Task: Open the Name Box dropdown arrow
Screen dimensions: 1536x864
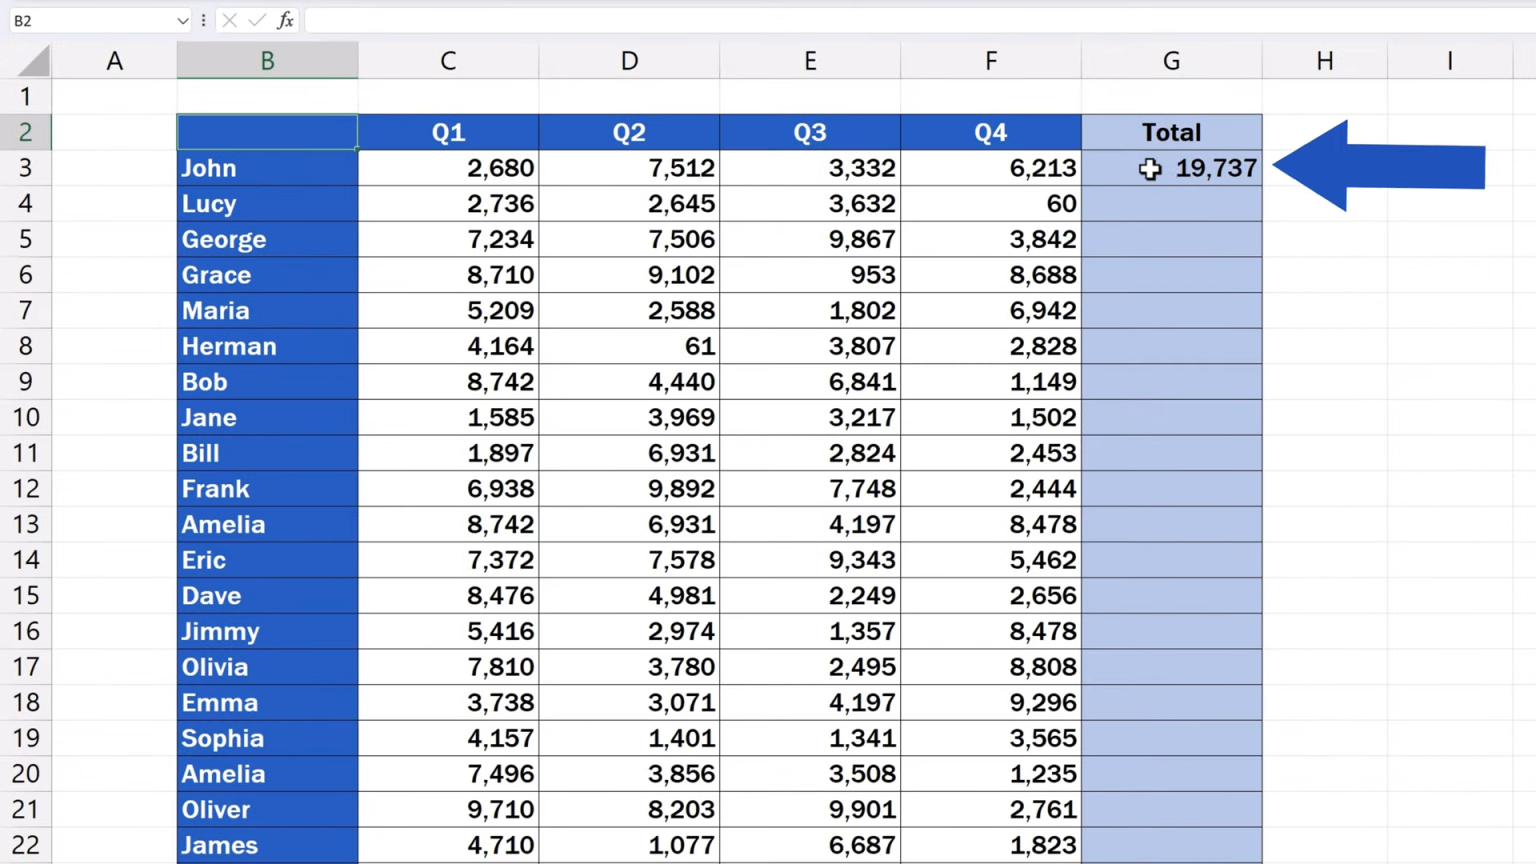Action: [181, 20]
